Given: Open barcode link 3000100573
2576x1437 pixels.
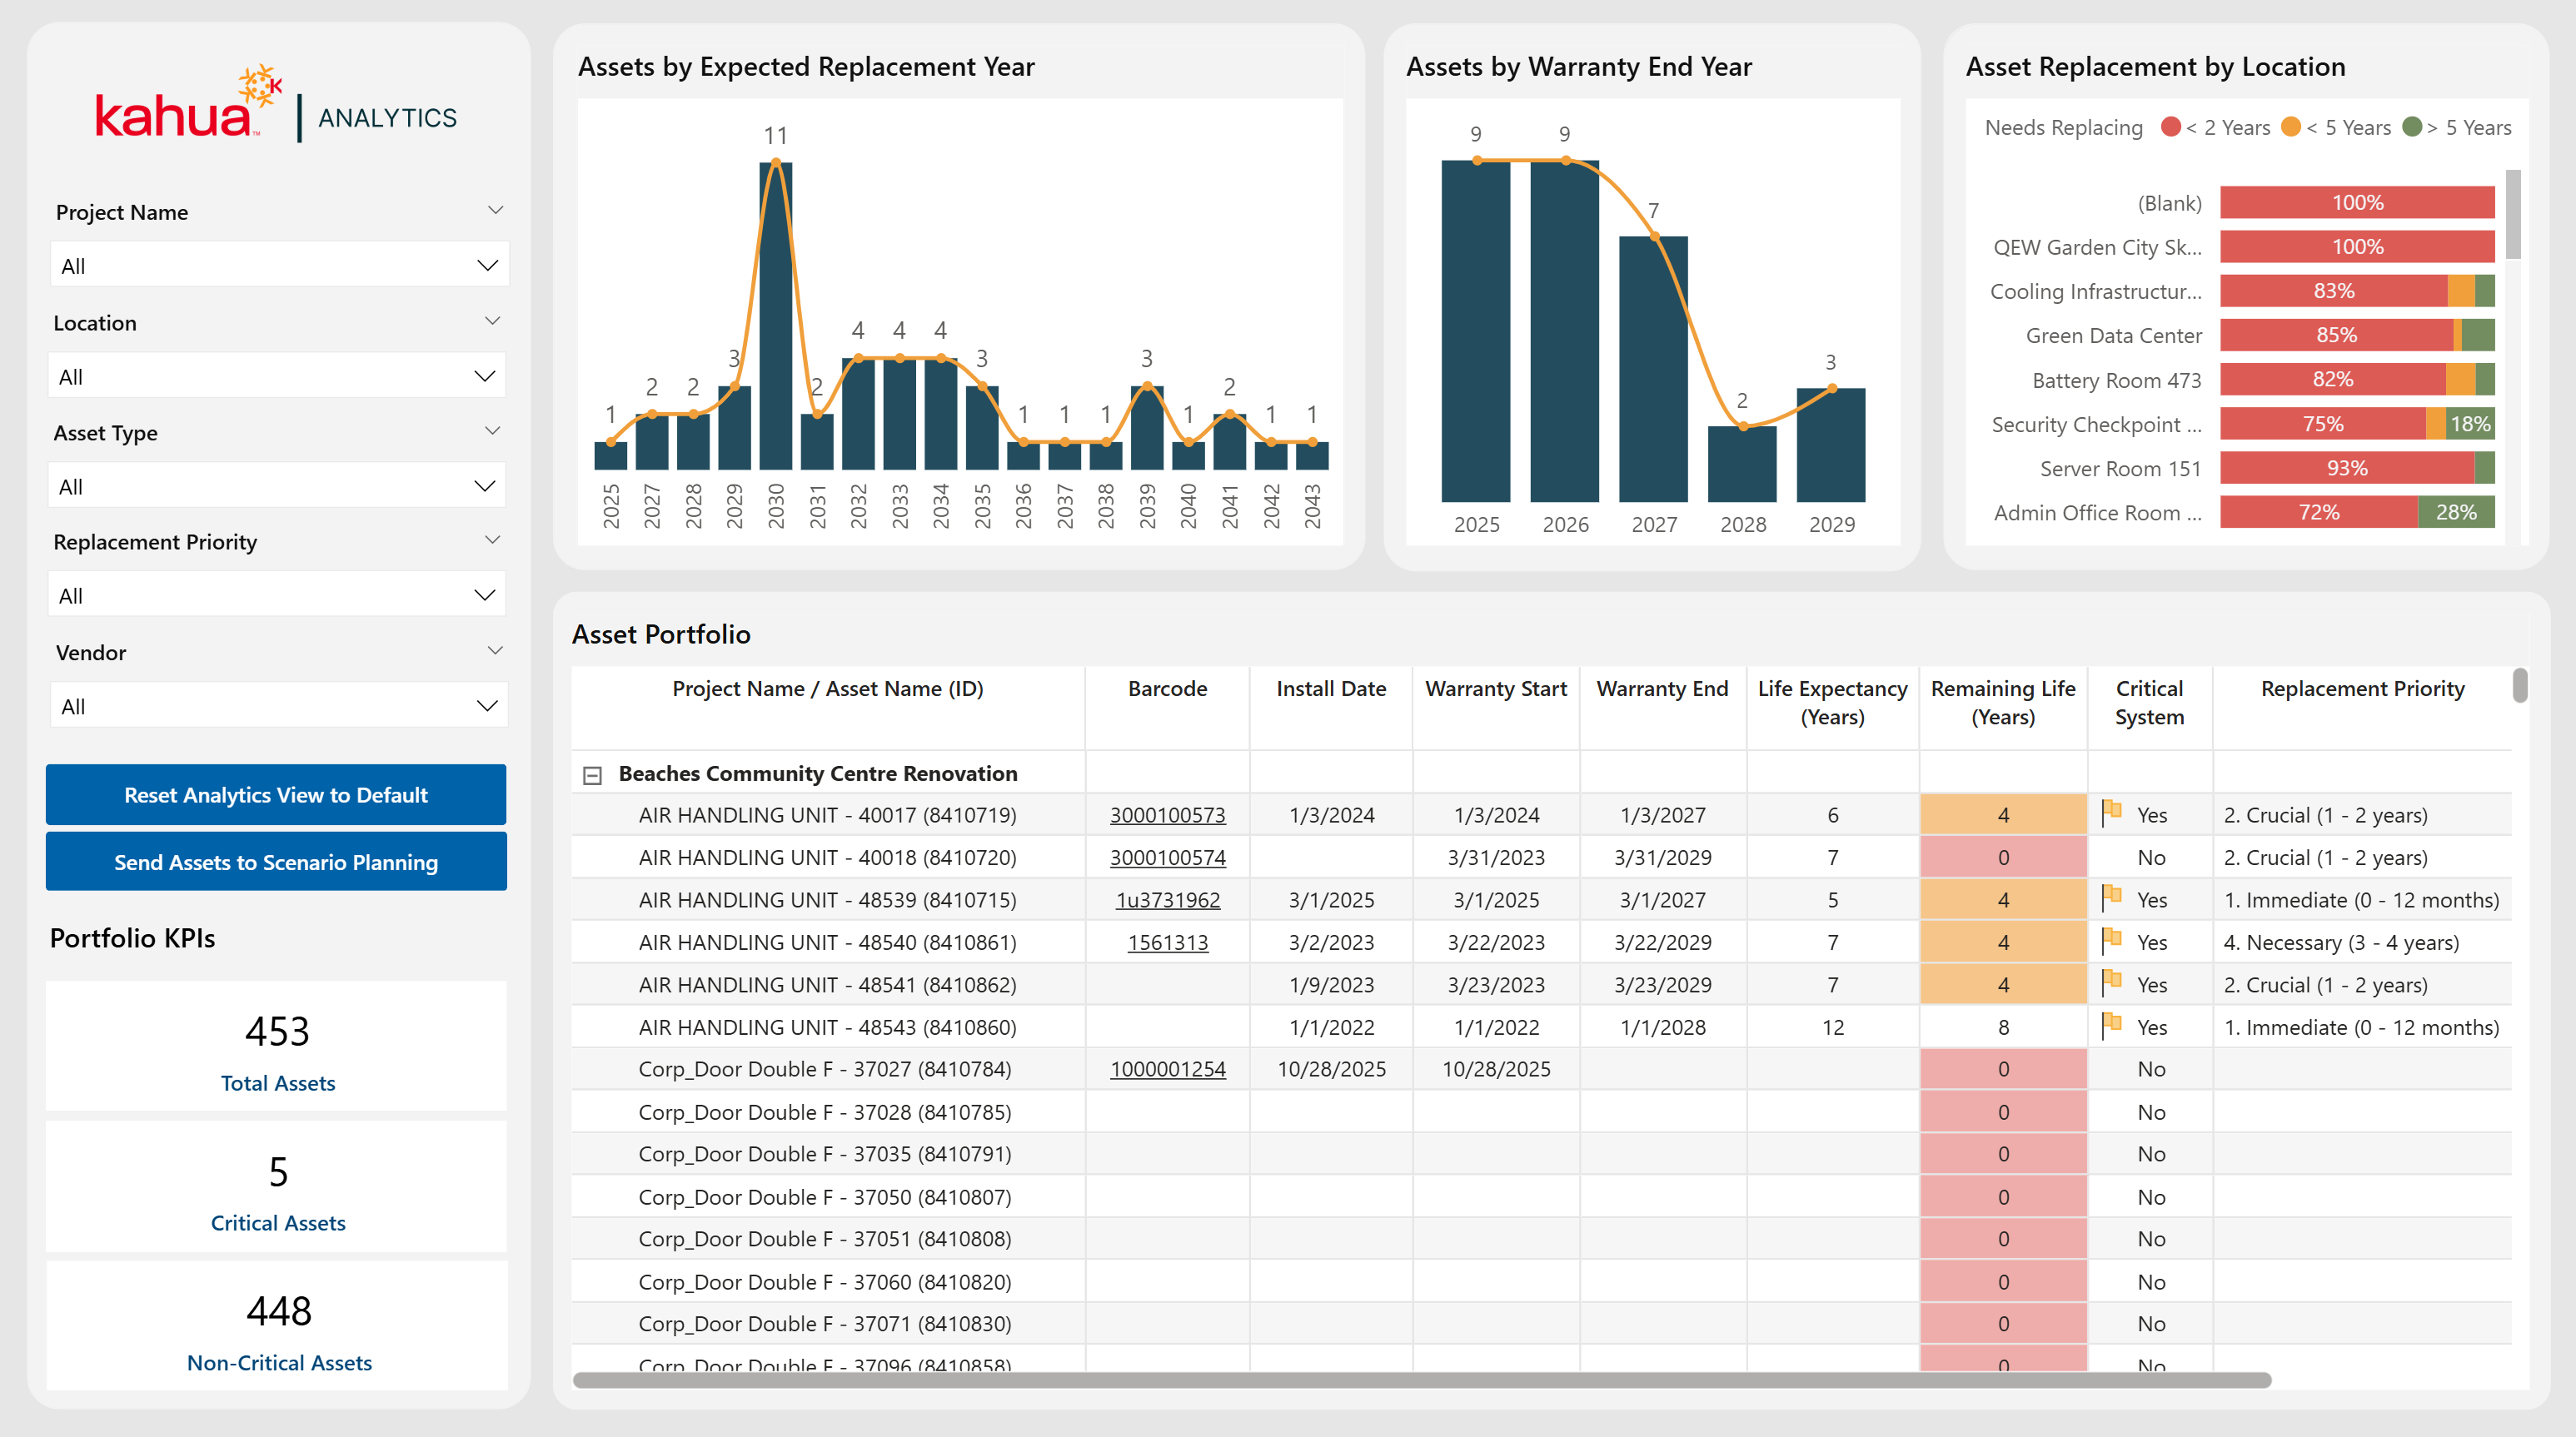Looking at the screenshot, I should pos(1167,815).
